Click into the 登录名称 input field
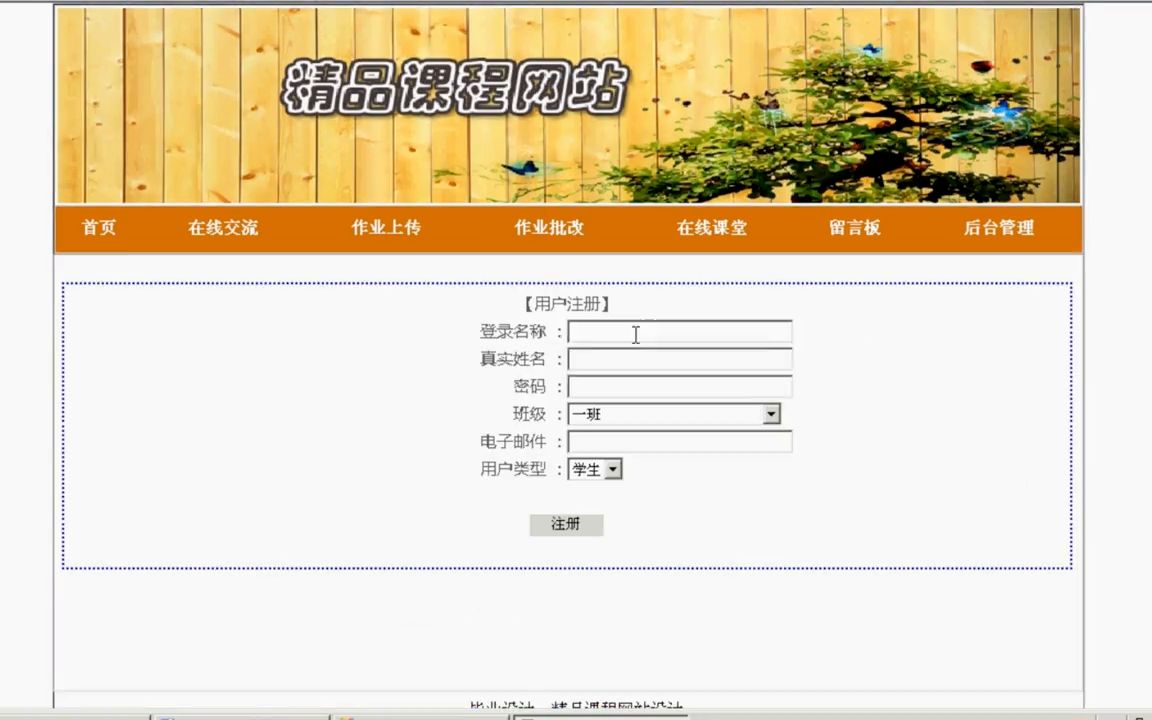Image resolution: width=1152 pixels, height=720 pixels. coord(679,332)
